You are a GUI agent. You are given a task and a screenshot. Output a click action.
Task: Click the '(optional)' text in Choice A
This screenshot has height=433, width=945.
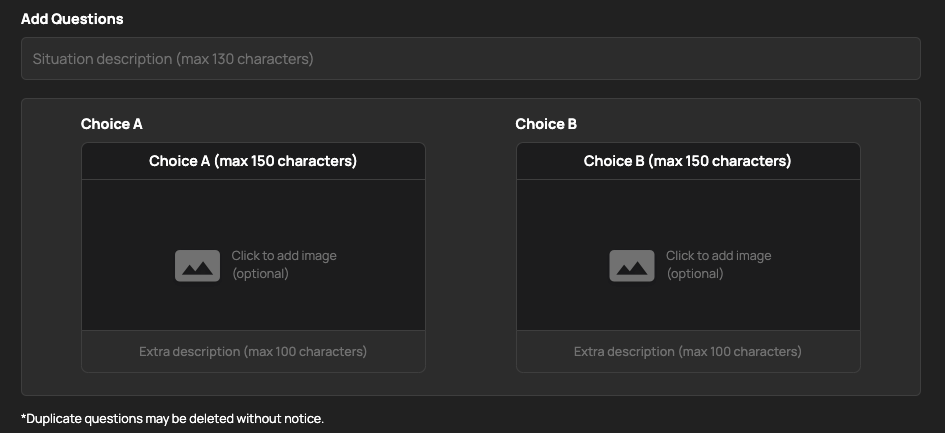(260, 274)
